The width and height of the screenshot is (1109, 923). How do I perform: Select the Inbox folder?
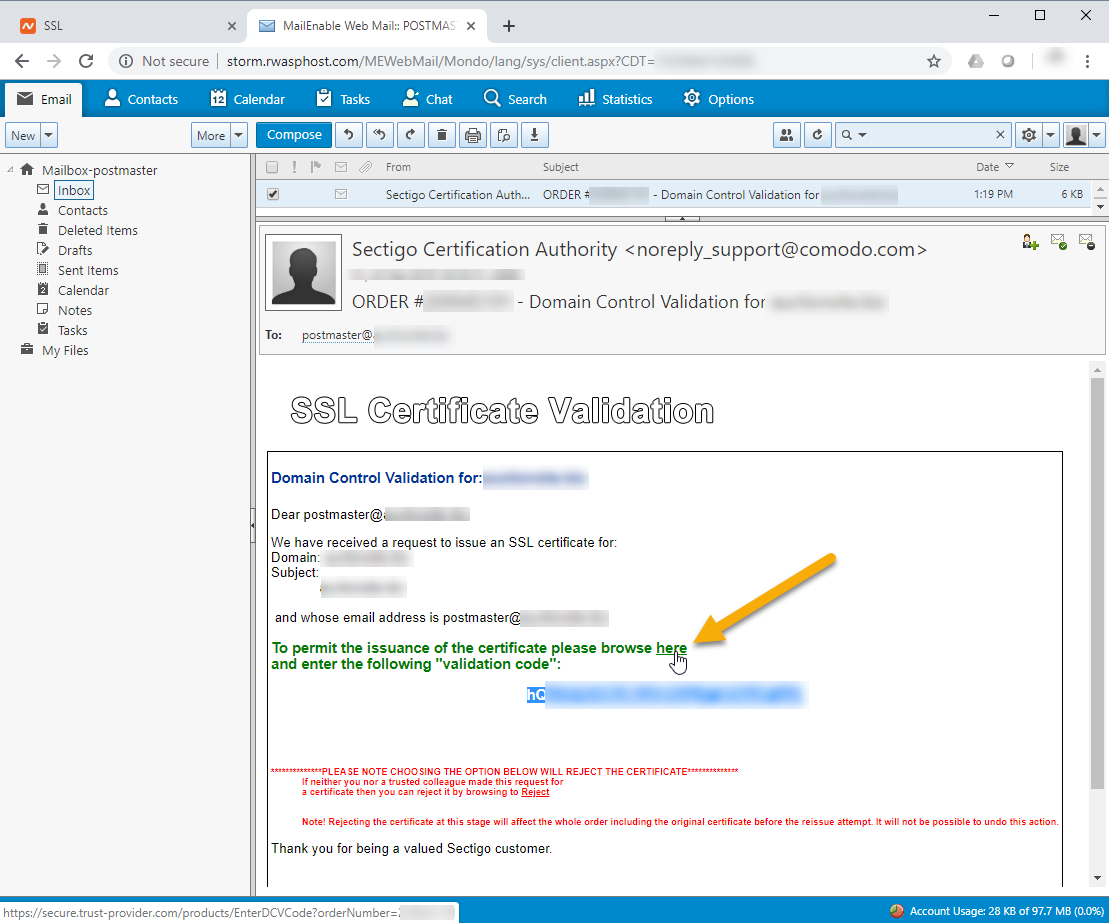click(74, 190)
